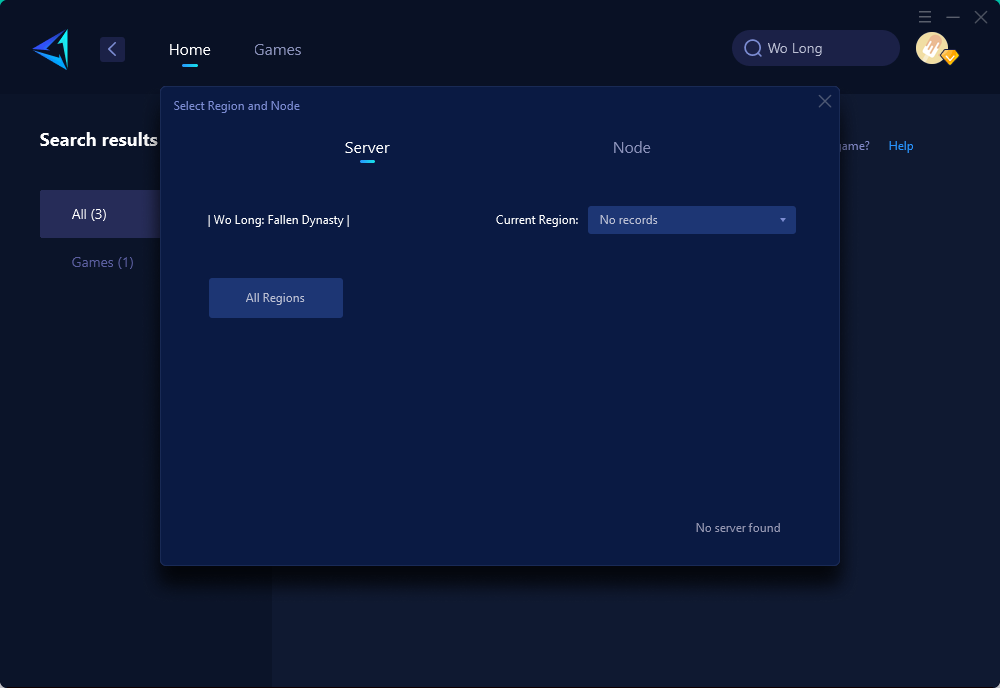Switch to the Games tab
The width and height of the screenshot is (1000, 688).
pyautogui.click(x=277, y=50)
